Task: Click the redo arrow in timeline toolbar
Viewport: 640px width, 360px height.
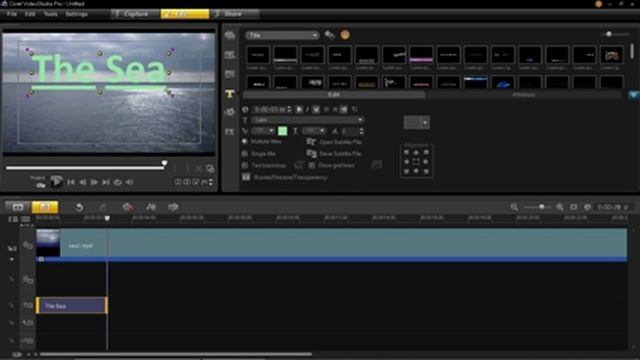Action: point(103,207)
